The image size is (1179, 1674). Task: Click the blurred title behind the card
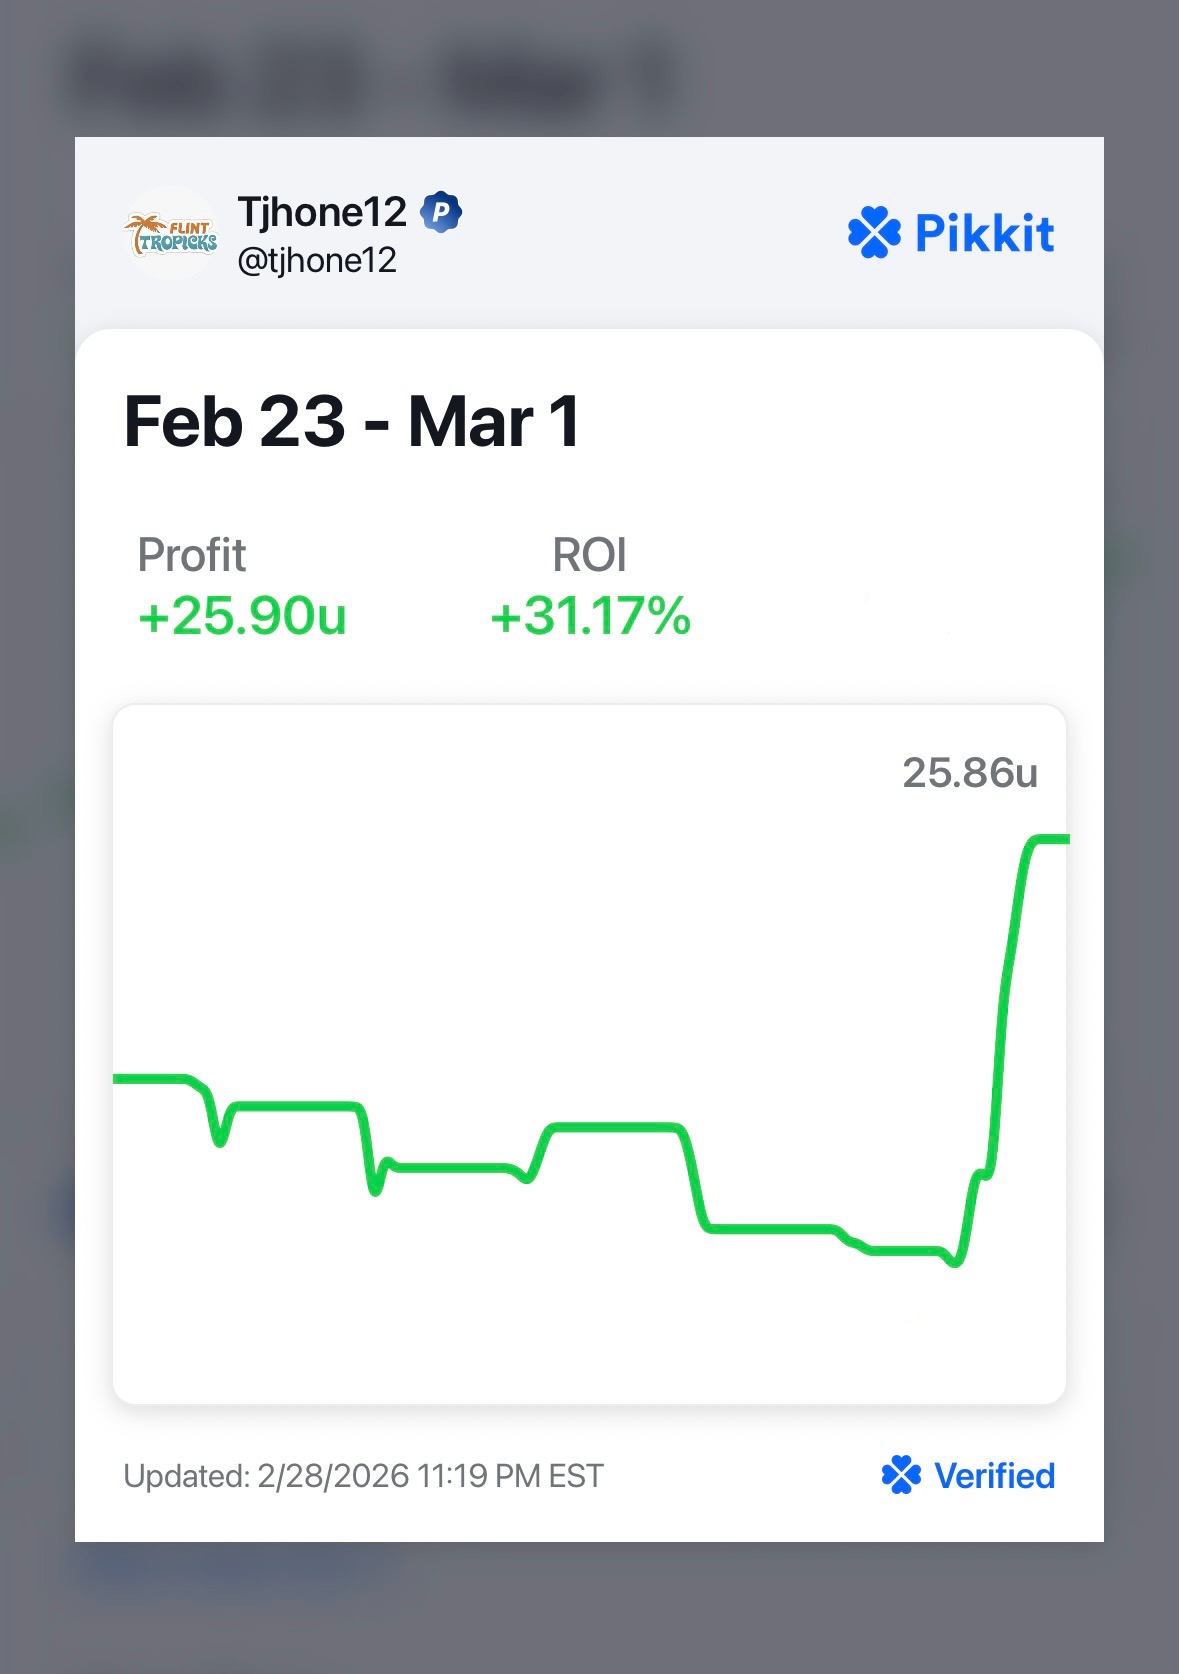pos(372,80)
